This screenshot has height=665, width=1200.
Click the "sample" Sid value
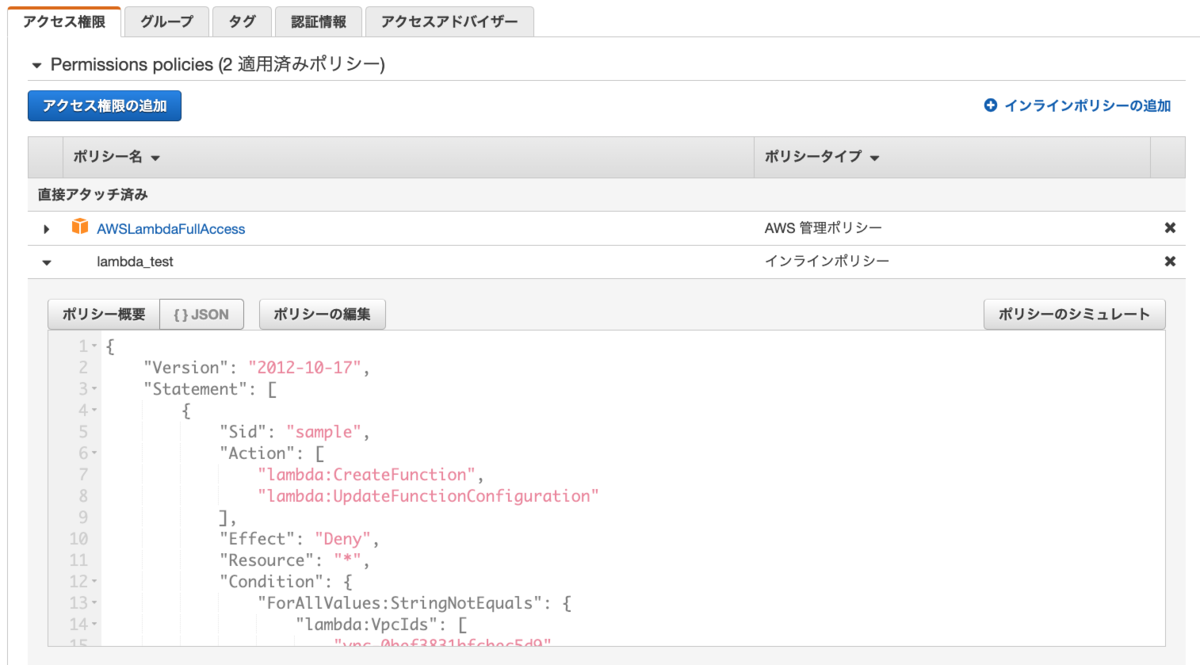tap(324, 432)
